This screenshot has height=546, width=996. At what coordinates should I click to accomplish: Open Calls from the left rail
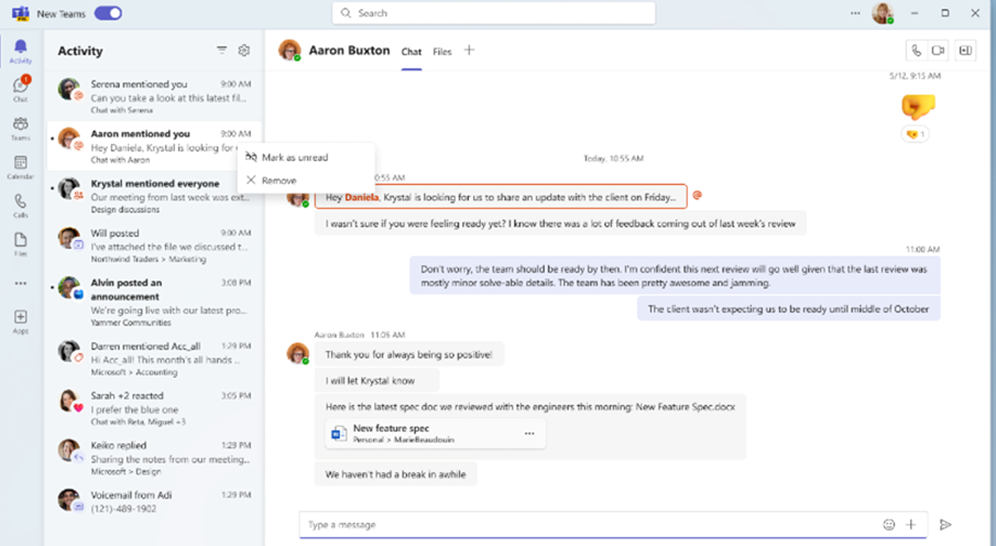(20, 206)
